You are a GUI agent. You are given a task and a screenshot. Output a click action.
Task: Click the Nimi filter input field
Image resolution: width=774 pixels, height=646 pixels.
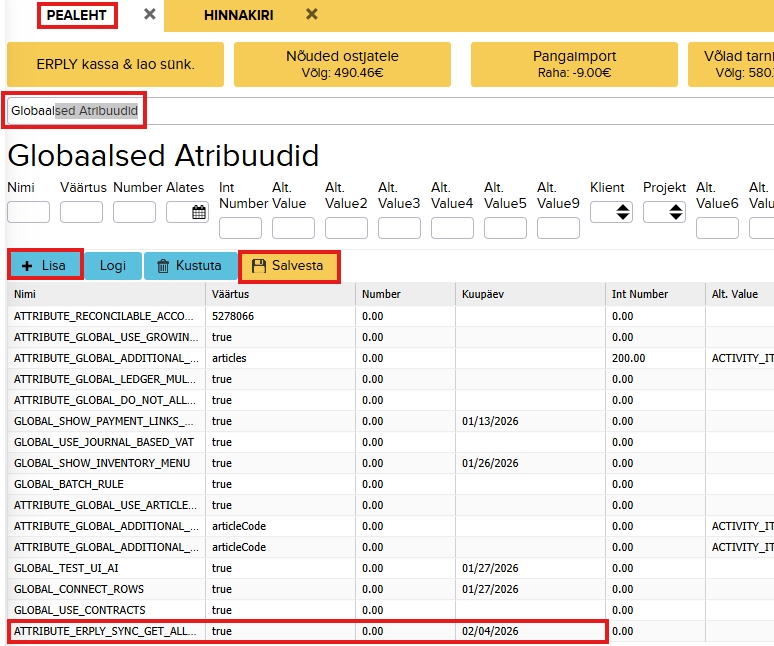[x=28, y=212]
